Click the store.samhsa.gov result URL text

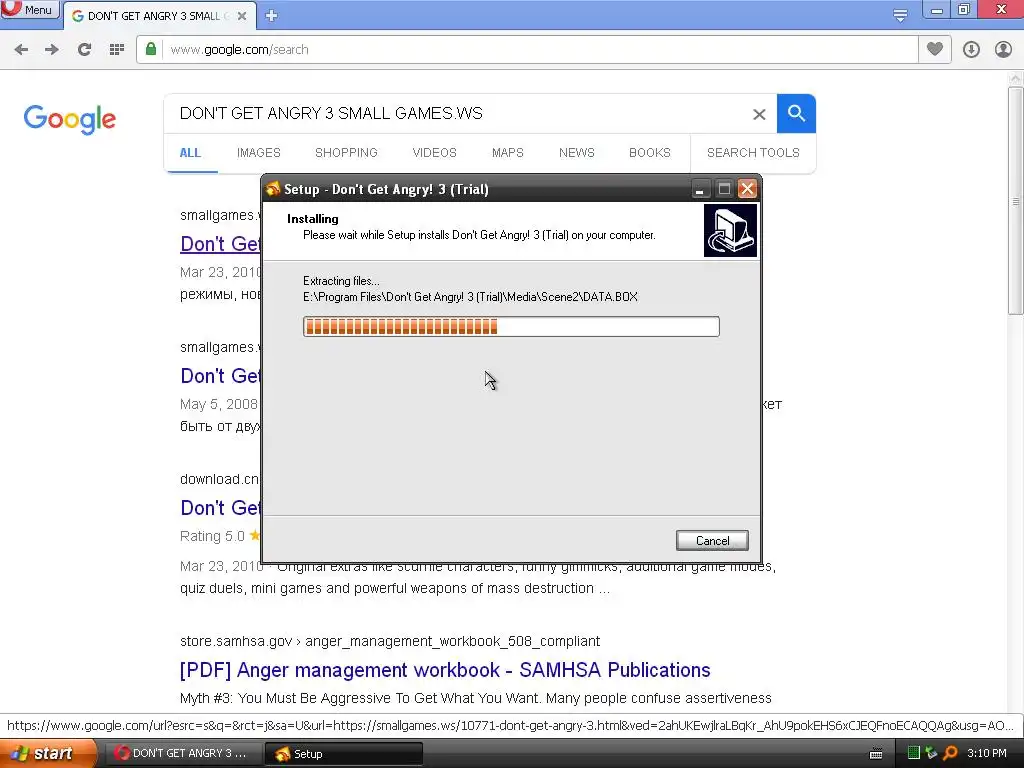390,641
